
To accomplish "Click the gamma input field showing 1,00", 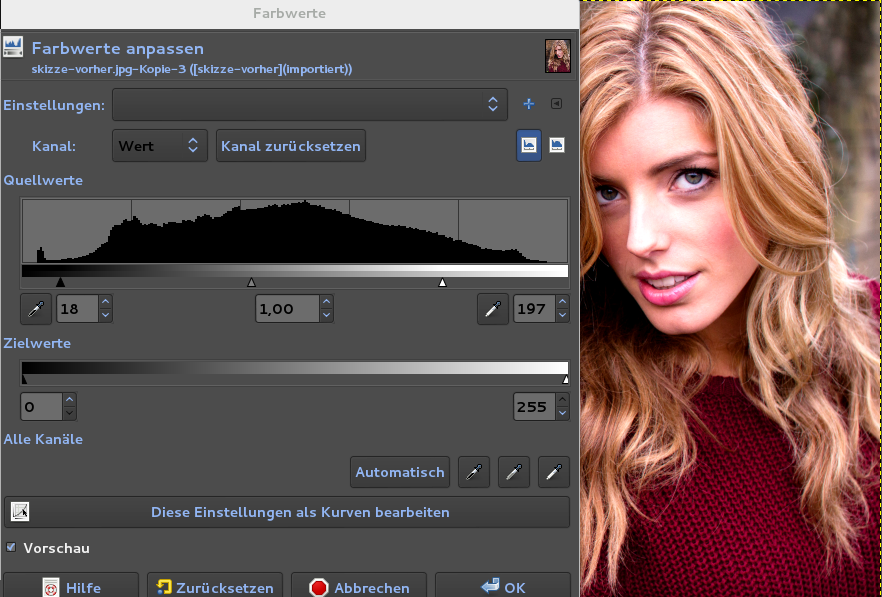I will point(288,309).
